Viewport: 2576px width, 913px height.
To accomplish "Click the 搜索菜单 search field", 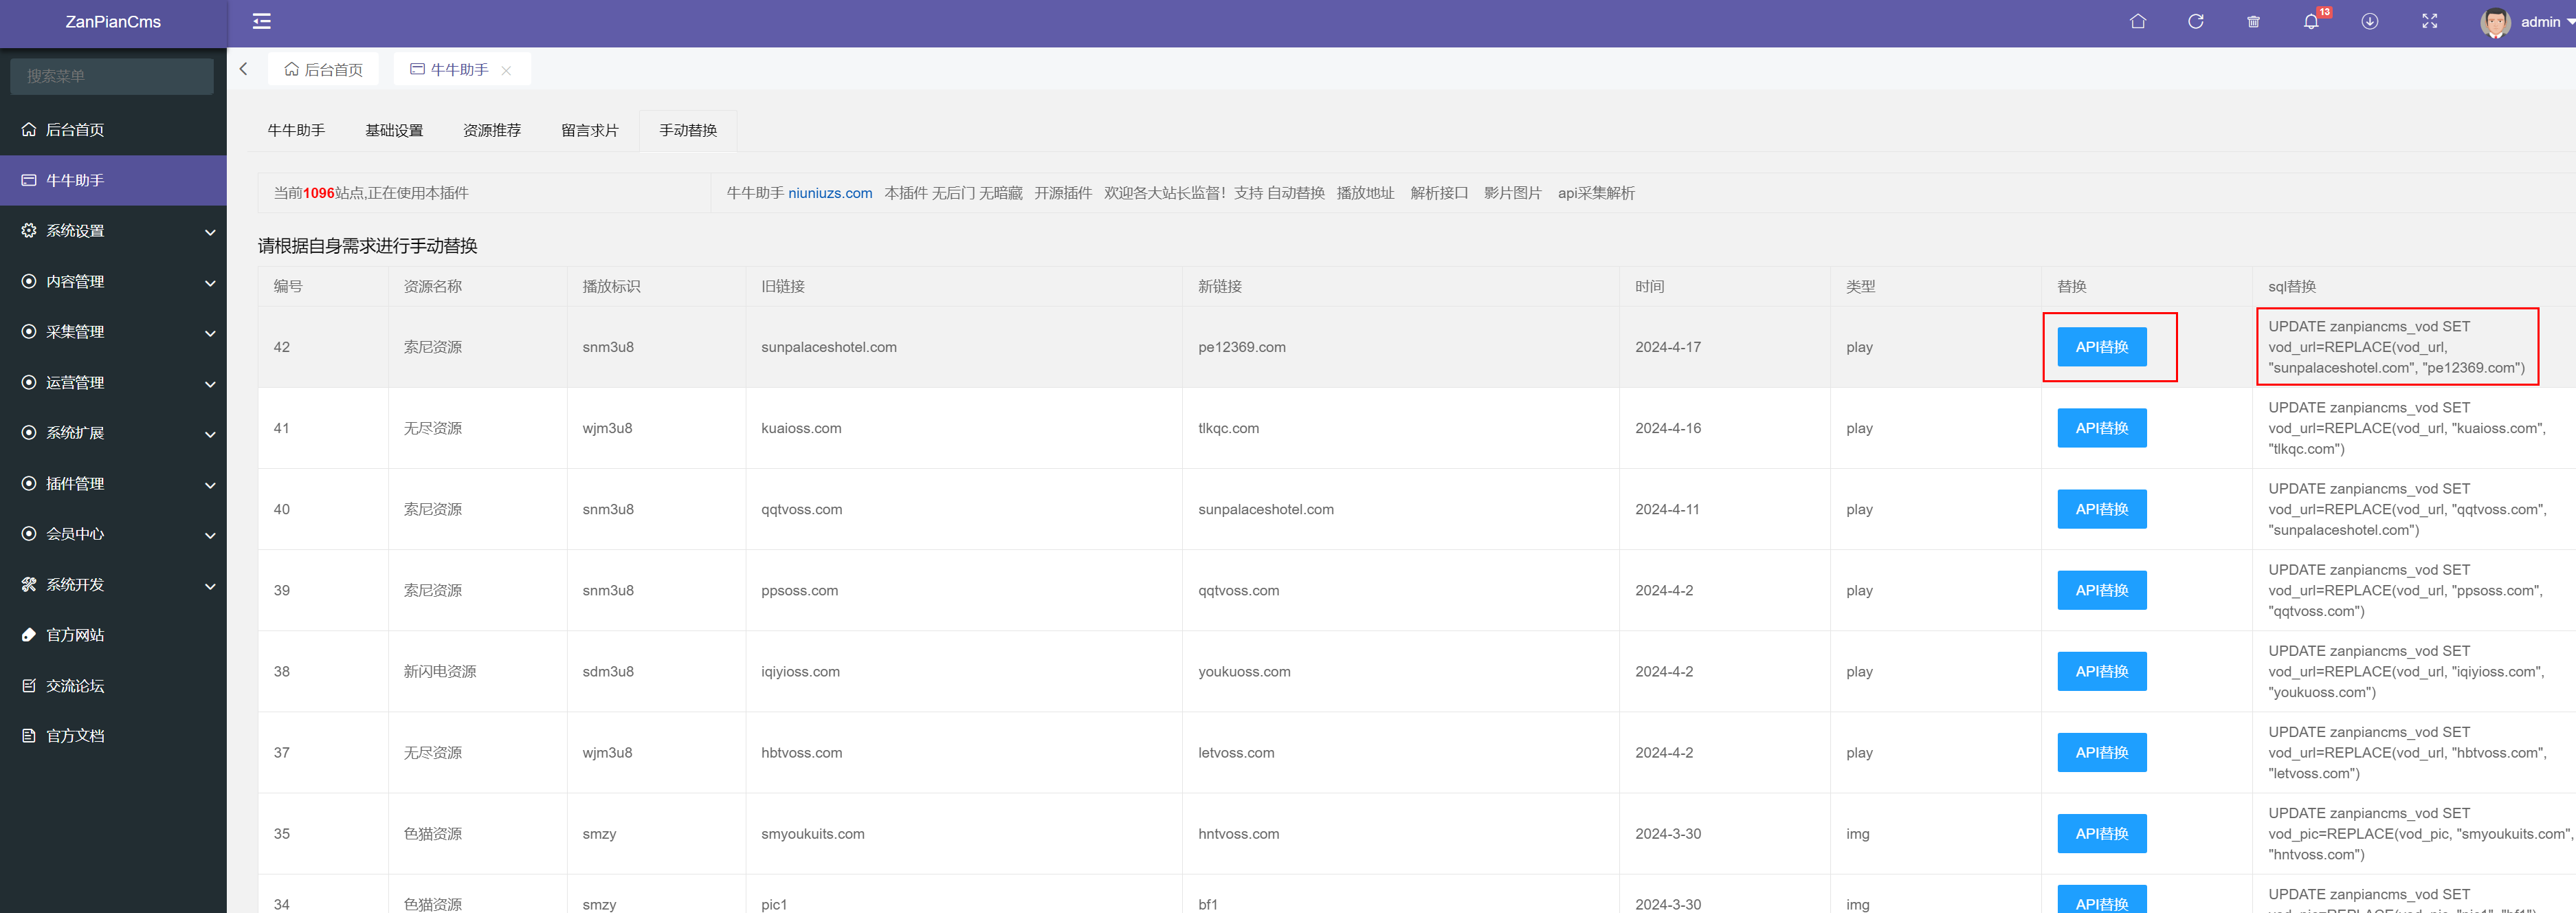I will [112, 76].
